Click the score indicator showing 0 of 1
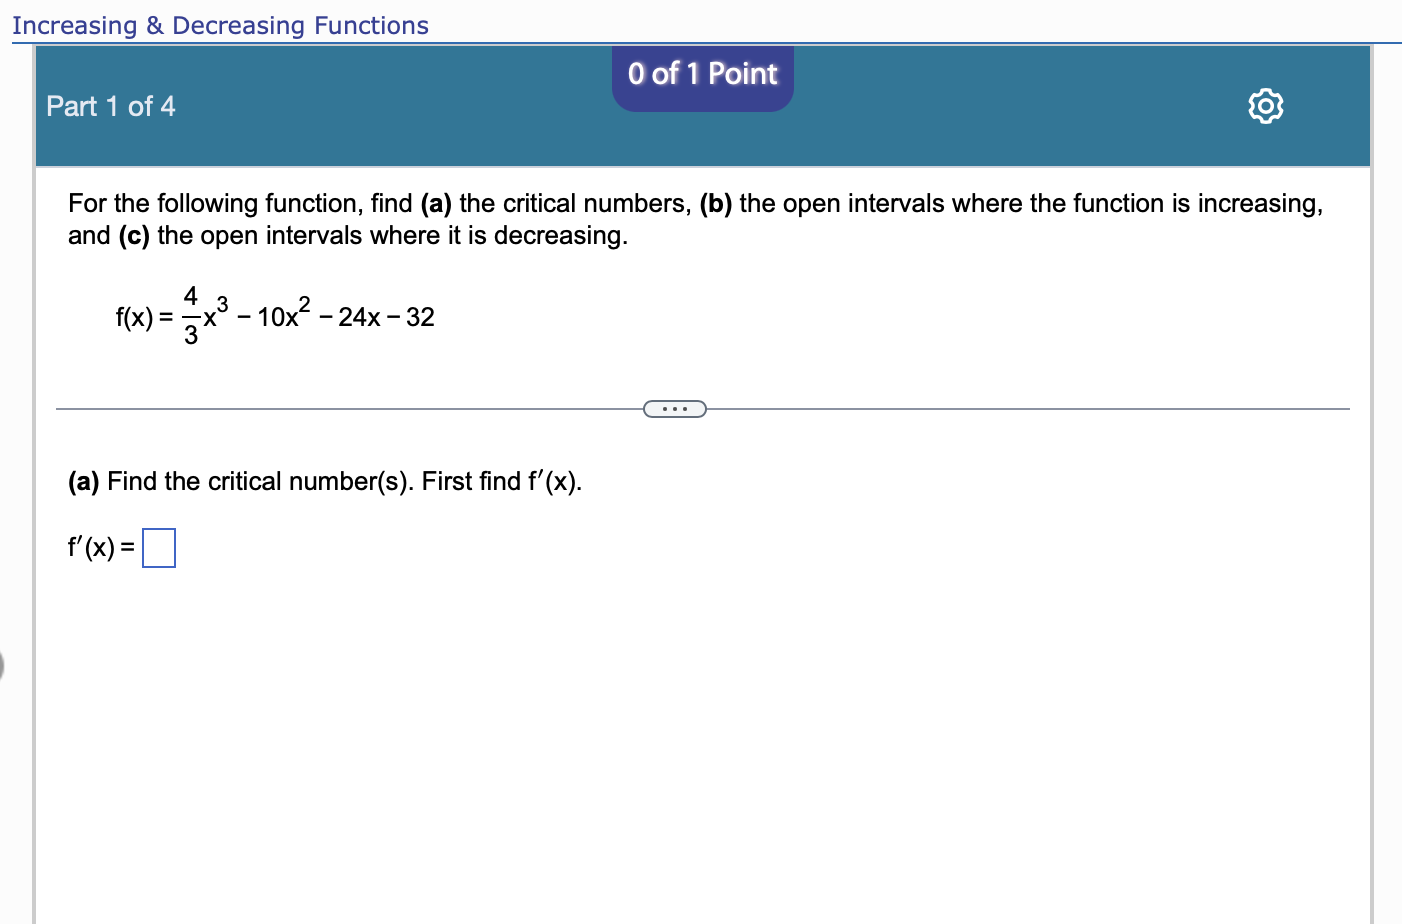This screenshot has height=924, width=1402. (x=702, y=74)
